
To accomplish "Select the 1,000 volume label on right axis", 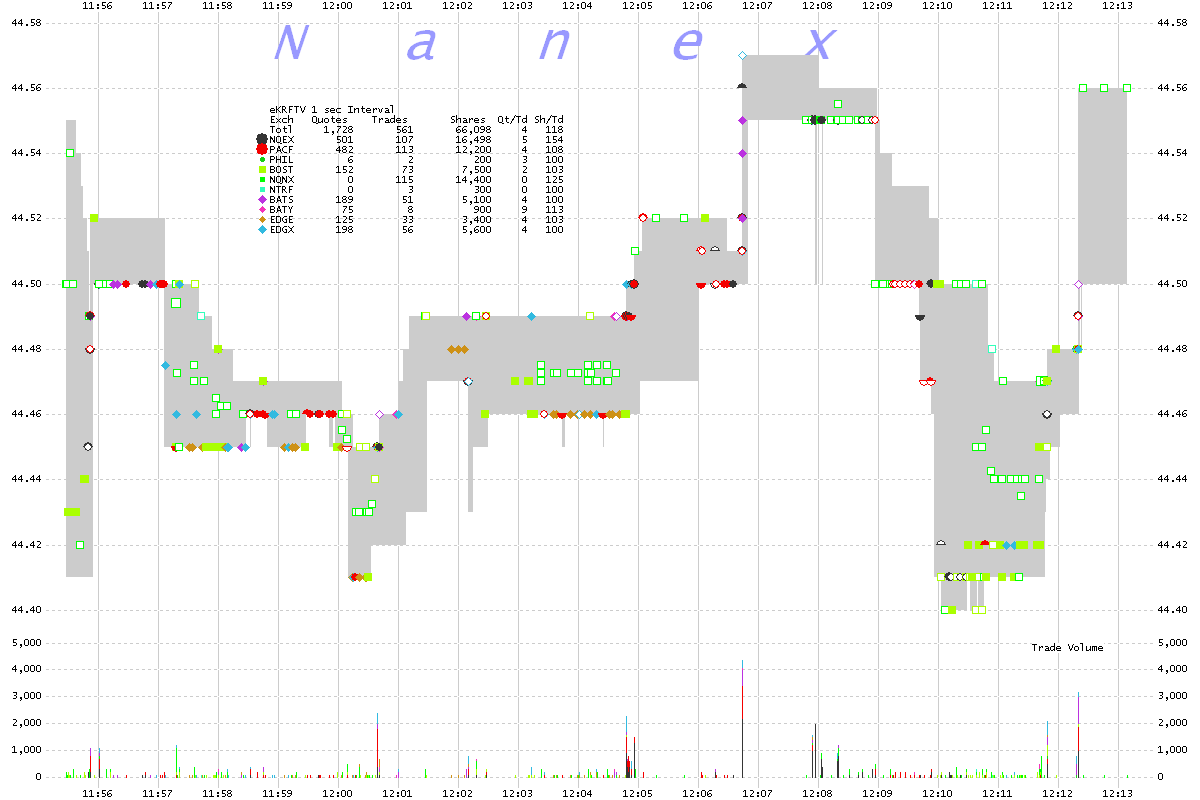I will point(1173,750).
